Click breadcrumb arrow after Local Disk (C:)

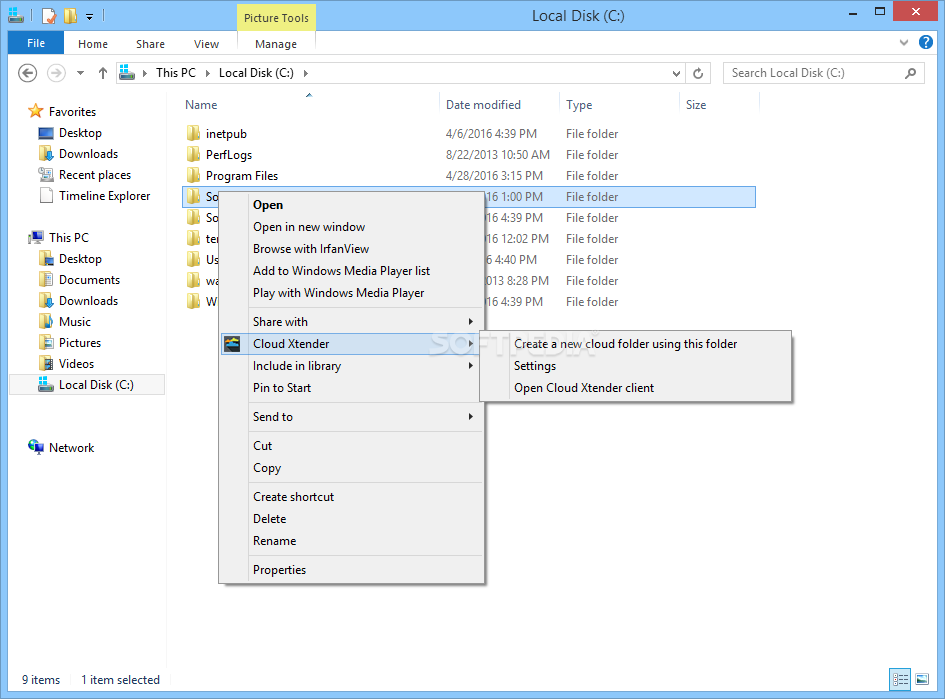click(306, 73)
